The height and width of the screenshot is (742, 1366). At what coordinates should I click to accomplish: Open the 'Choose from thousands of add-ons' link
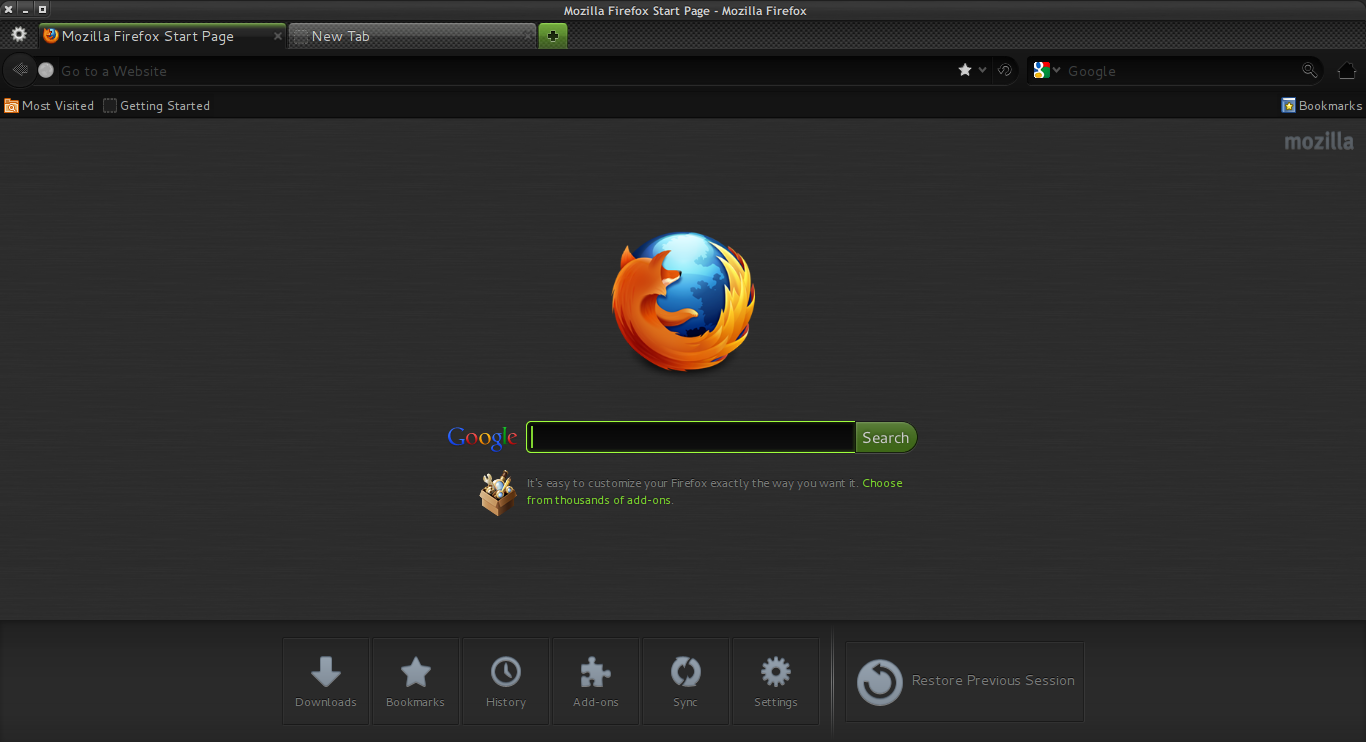point(715,491)
